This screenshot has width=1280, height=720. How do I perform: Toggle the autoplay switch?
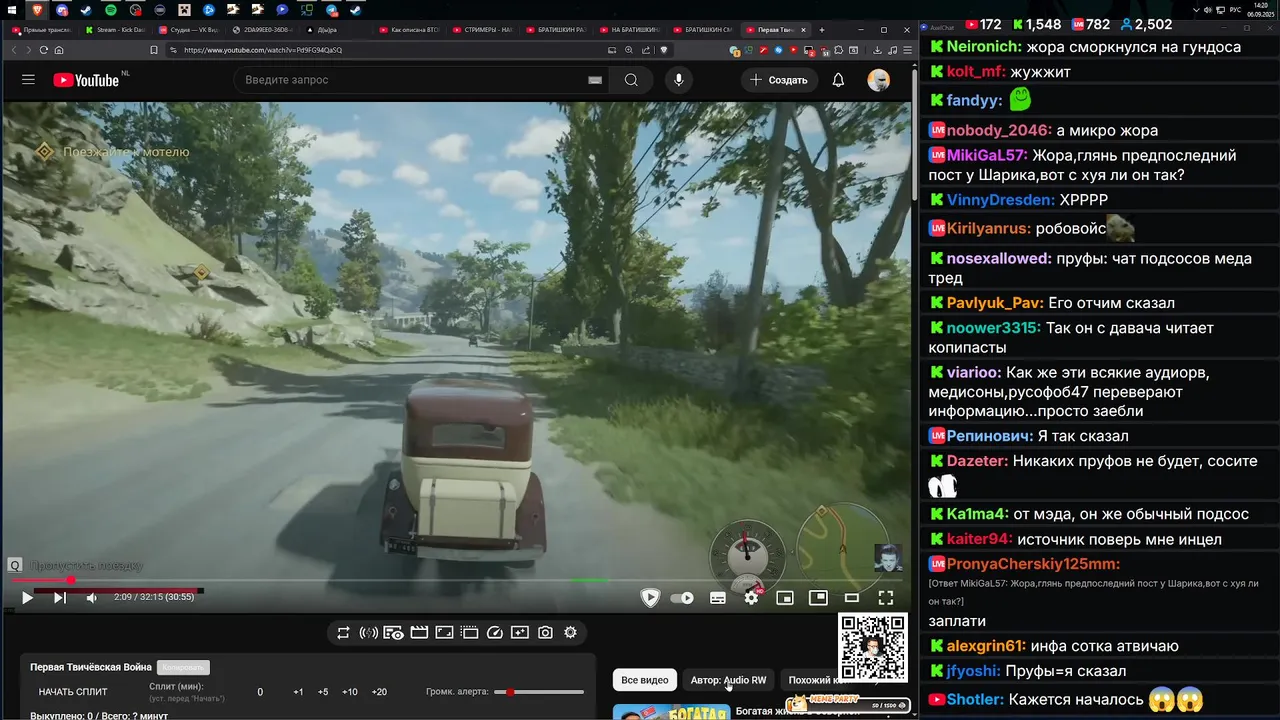coord(682,598)
